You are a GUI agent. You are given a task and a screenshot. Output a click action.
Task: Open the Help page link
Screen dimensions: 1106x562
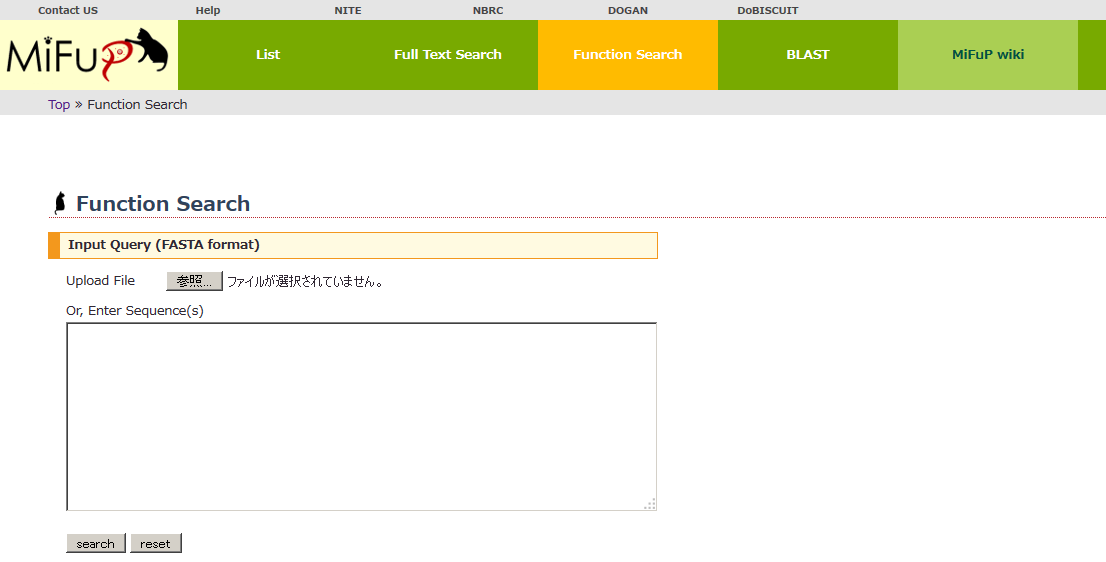[x=208, y=11]
